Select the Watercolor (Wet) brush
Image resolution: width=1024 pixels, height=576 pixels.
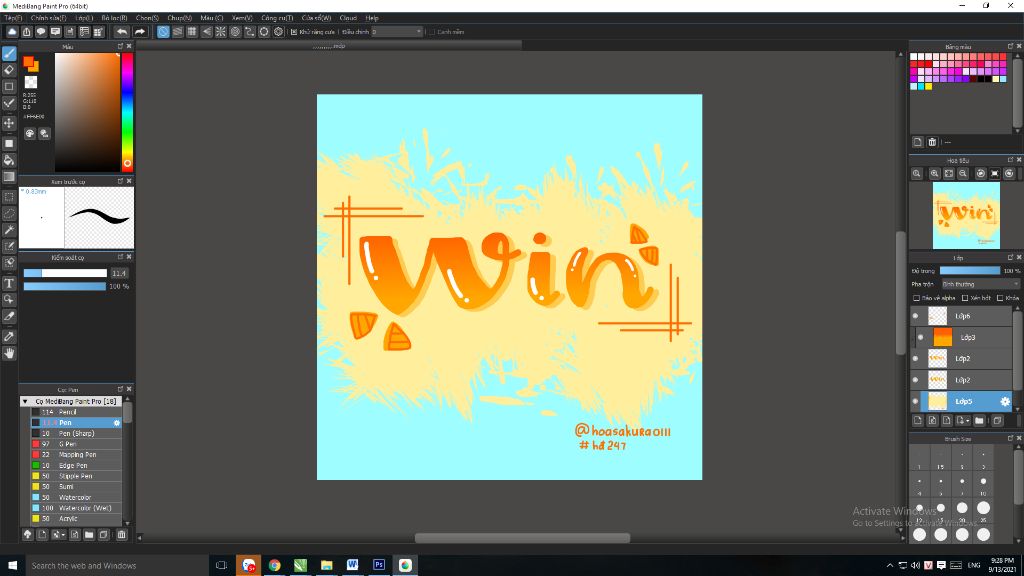point(76,508)
